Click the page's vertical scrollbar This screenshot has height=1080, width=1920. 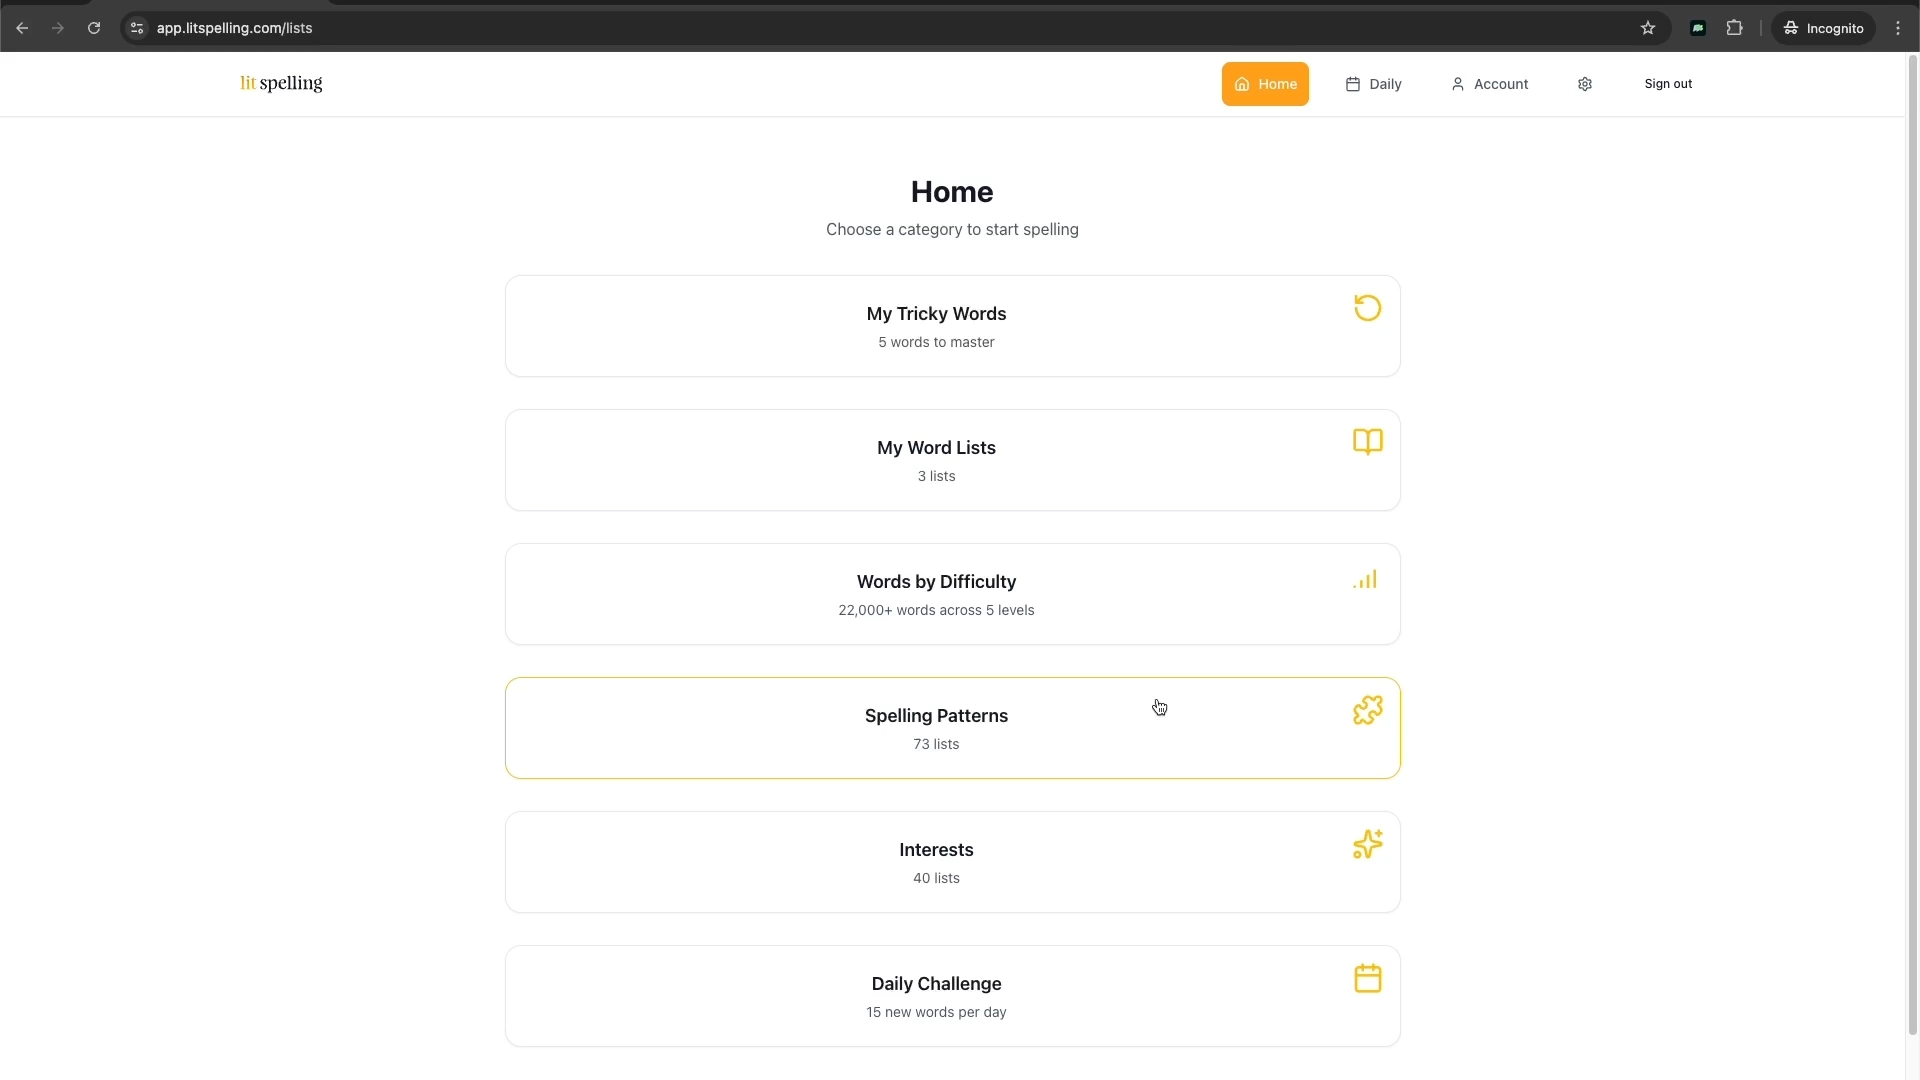click(x=1912, y=540)
